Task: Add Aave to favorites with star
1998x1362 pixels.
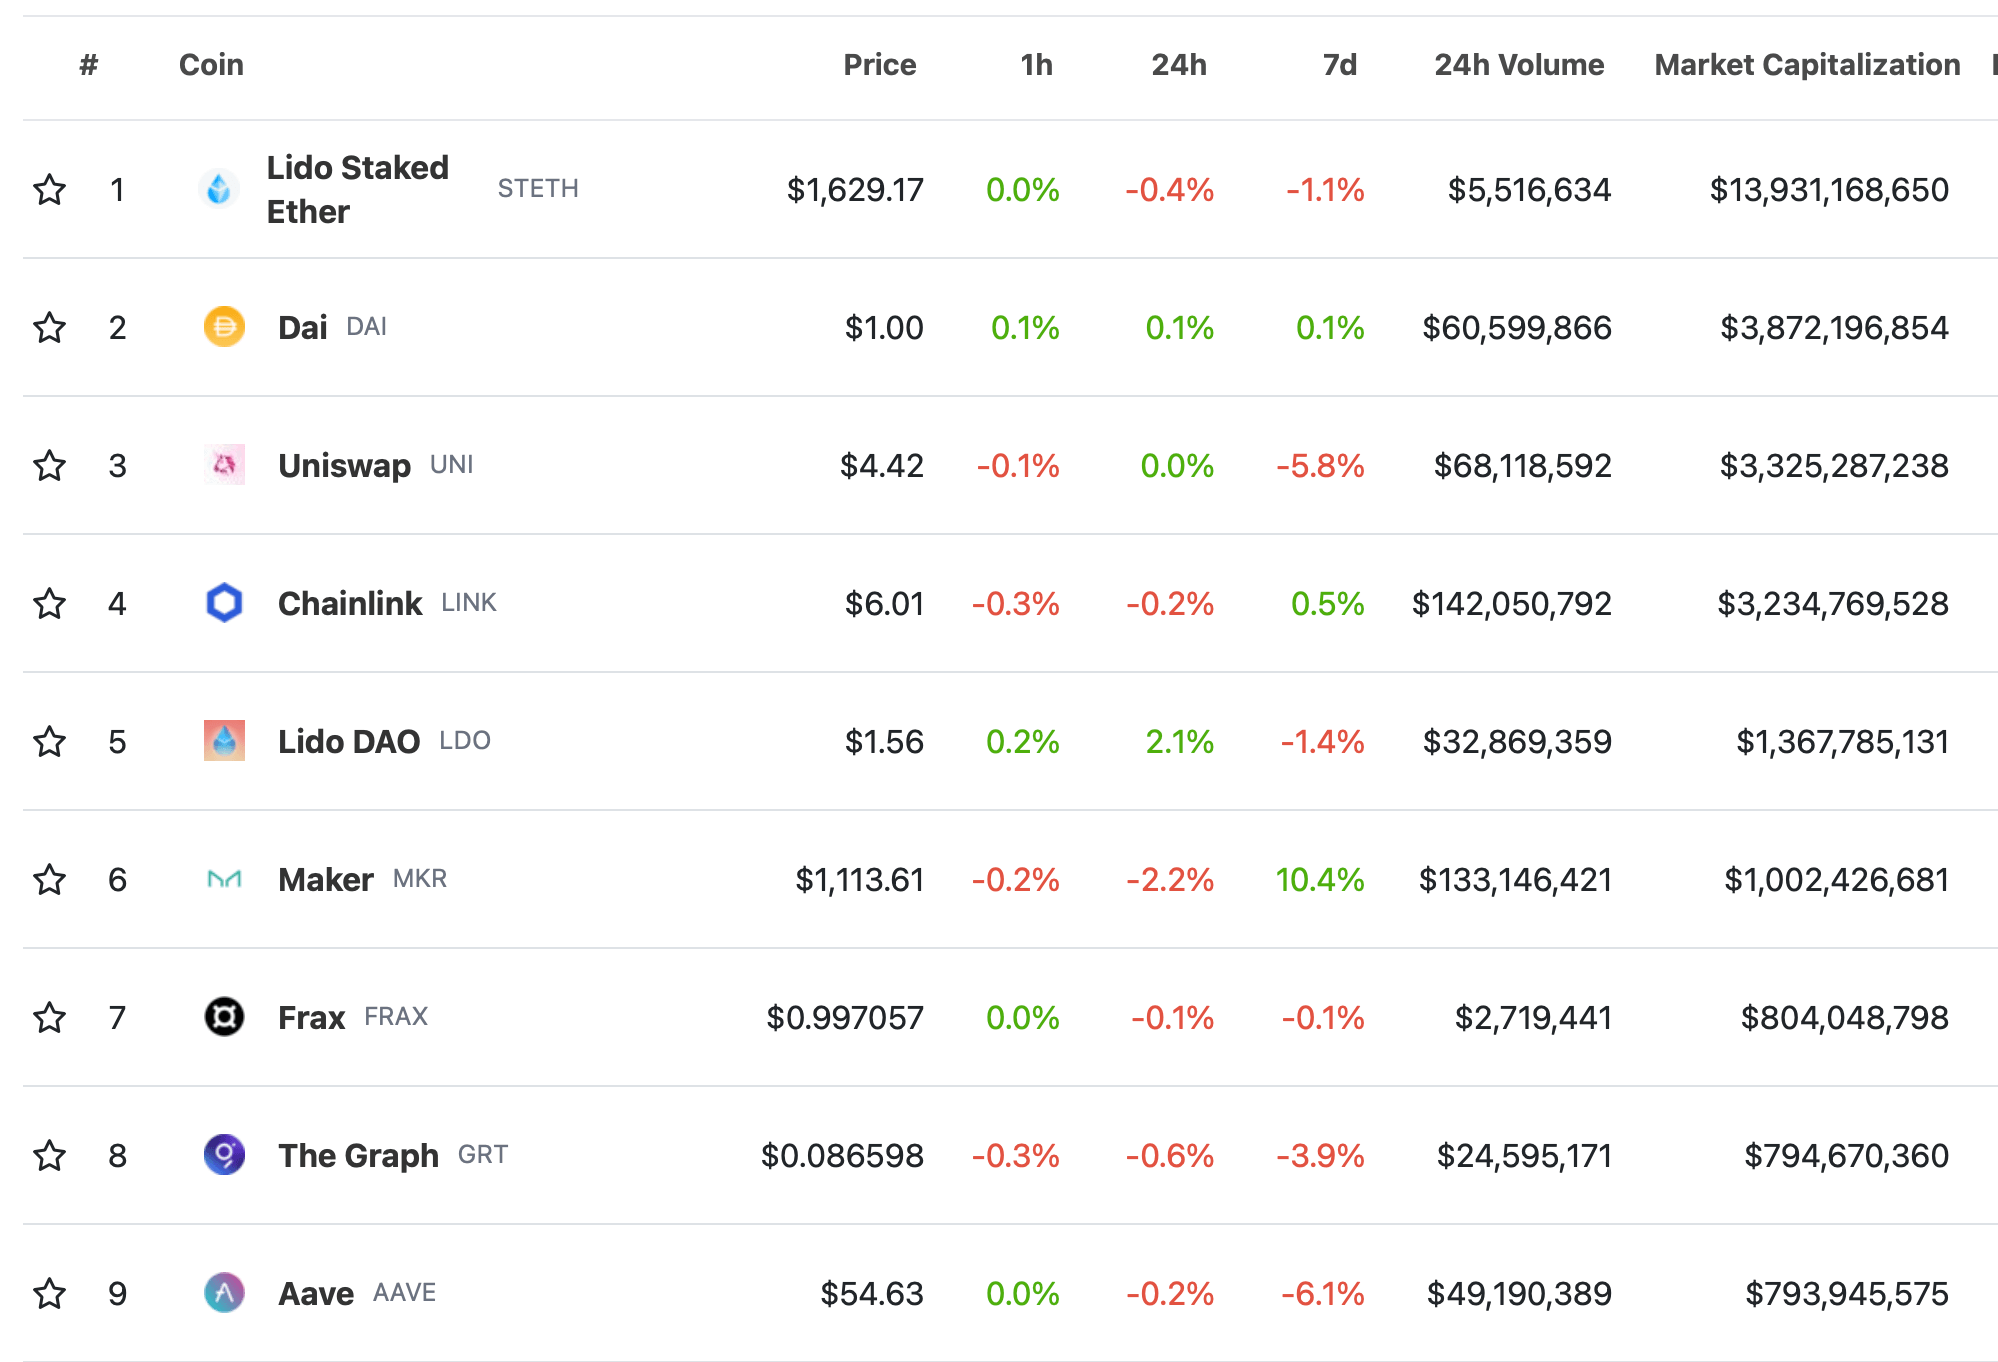Action: pos(50,1293)
